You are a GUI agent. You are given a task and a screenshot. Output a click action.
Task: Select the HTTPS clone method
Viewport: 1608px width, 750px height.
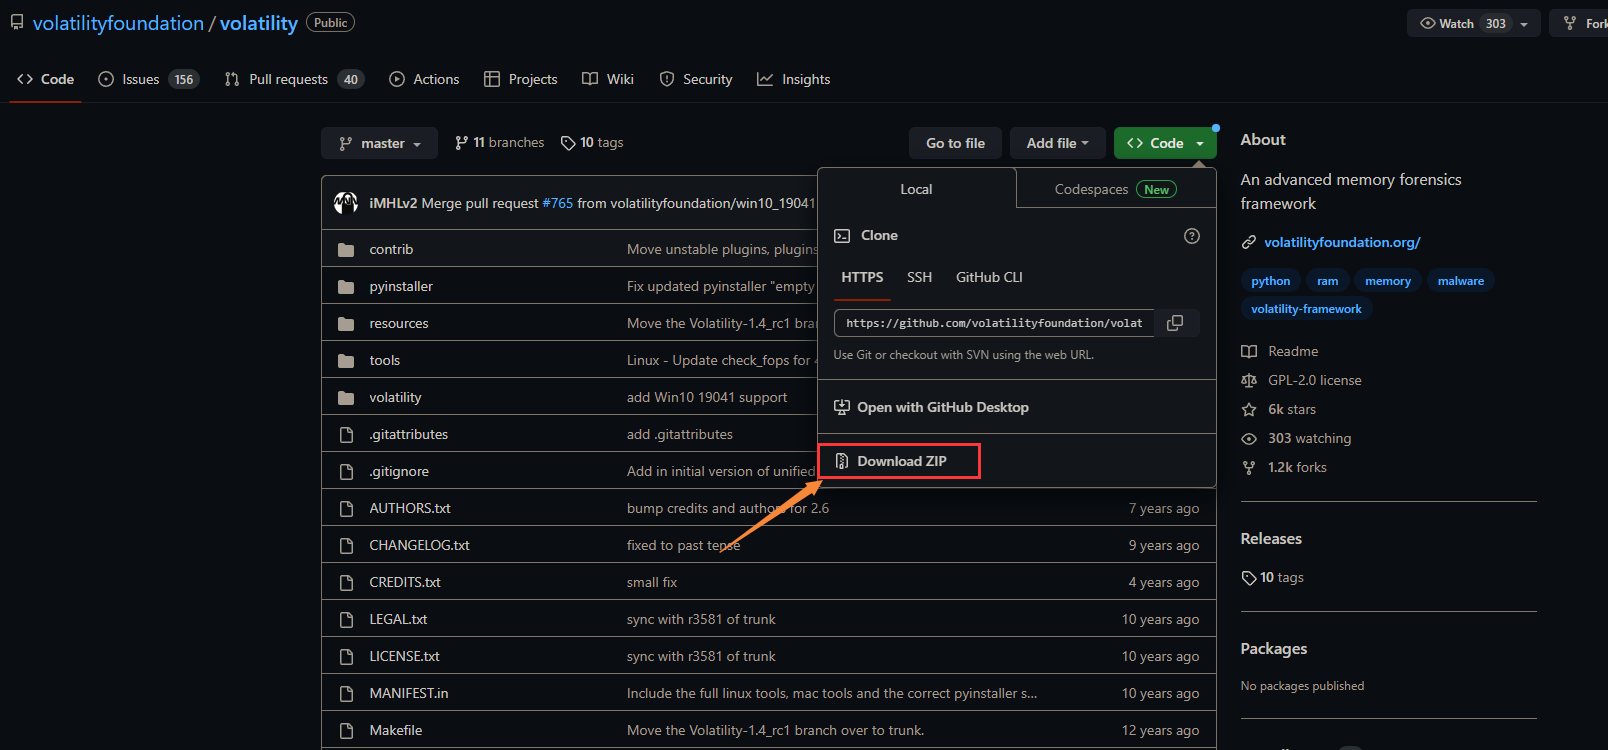[x=862, y=277]
